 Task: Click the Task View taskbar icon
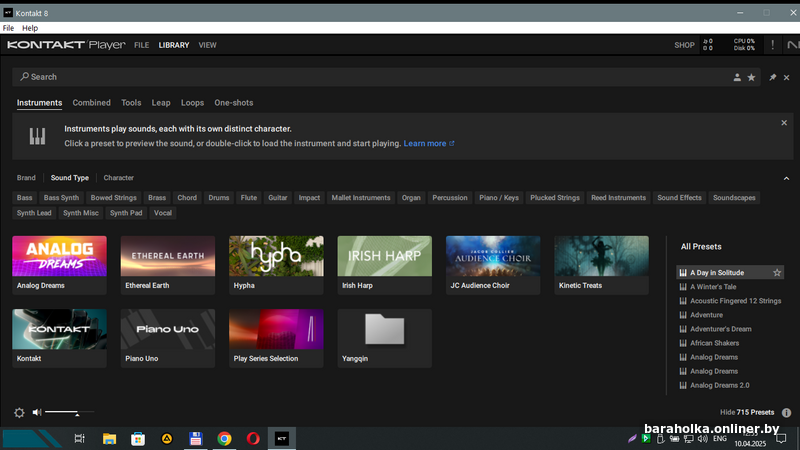click(80, 439)
